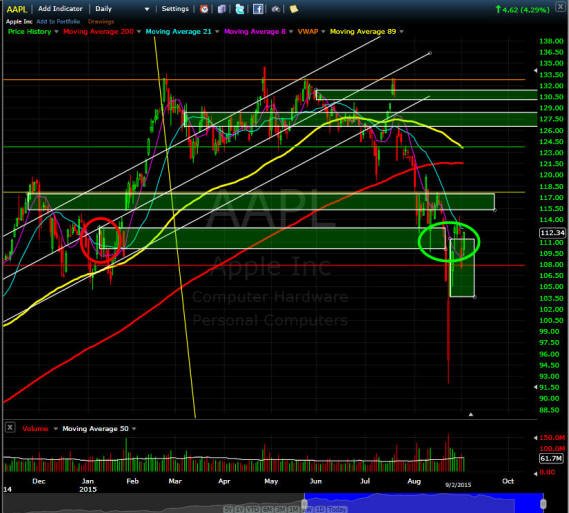Click the purple documents icon in toolbar

click(x=222, y=9)
